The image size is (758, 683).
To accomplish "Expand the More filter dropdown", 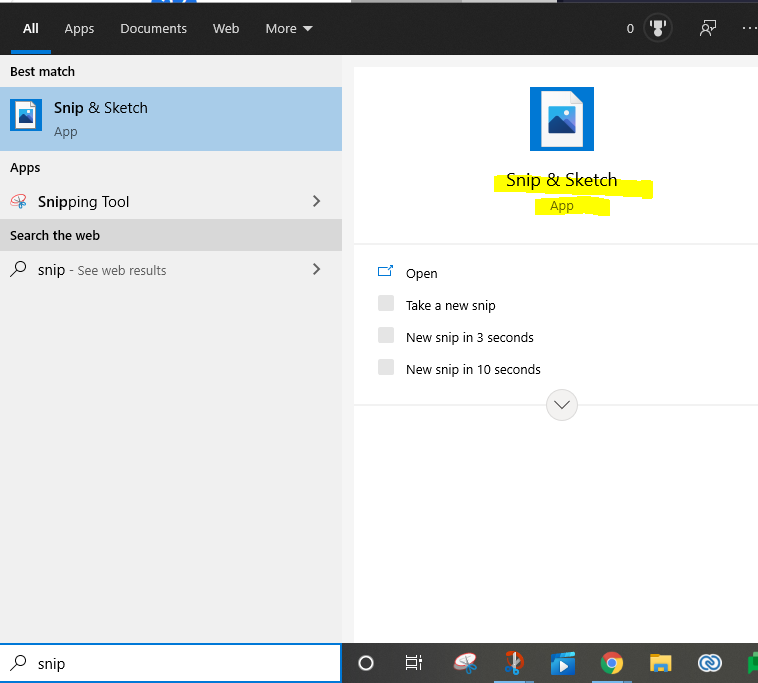I will pyautogui.click(x=289, y=29).
